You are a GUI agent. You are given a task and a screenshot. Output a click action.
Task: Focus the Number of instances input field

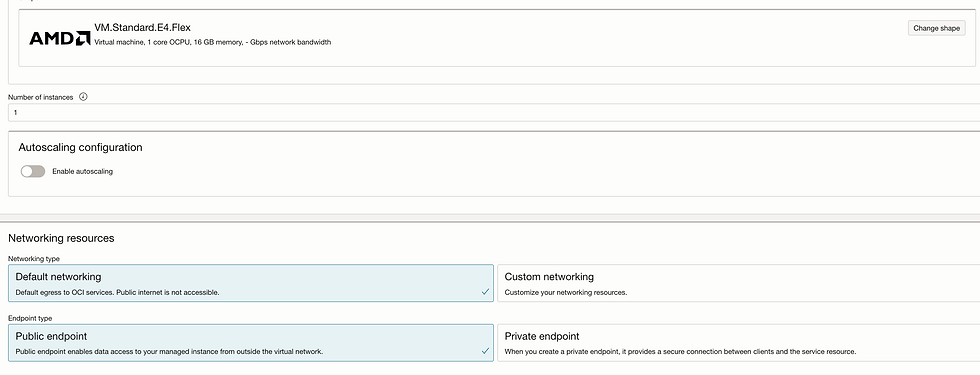[494, 112]
